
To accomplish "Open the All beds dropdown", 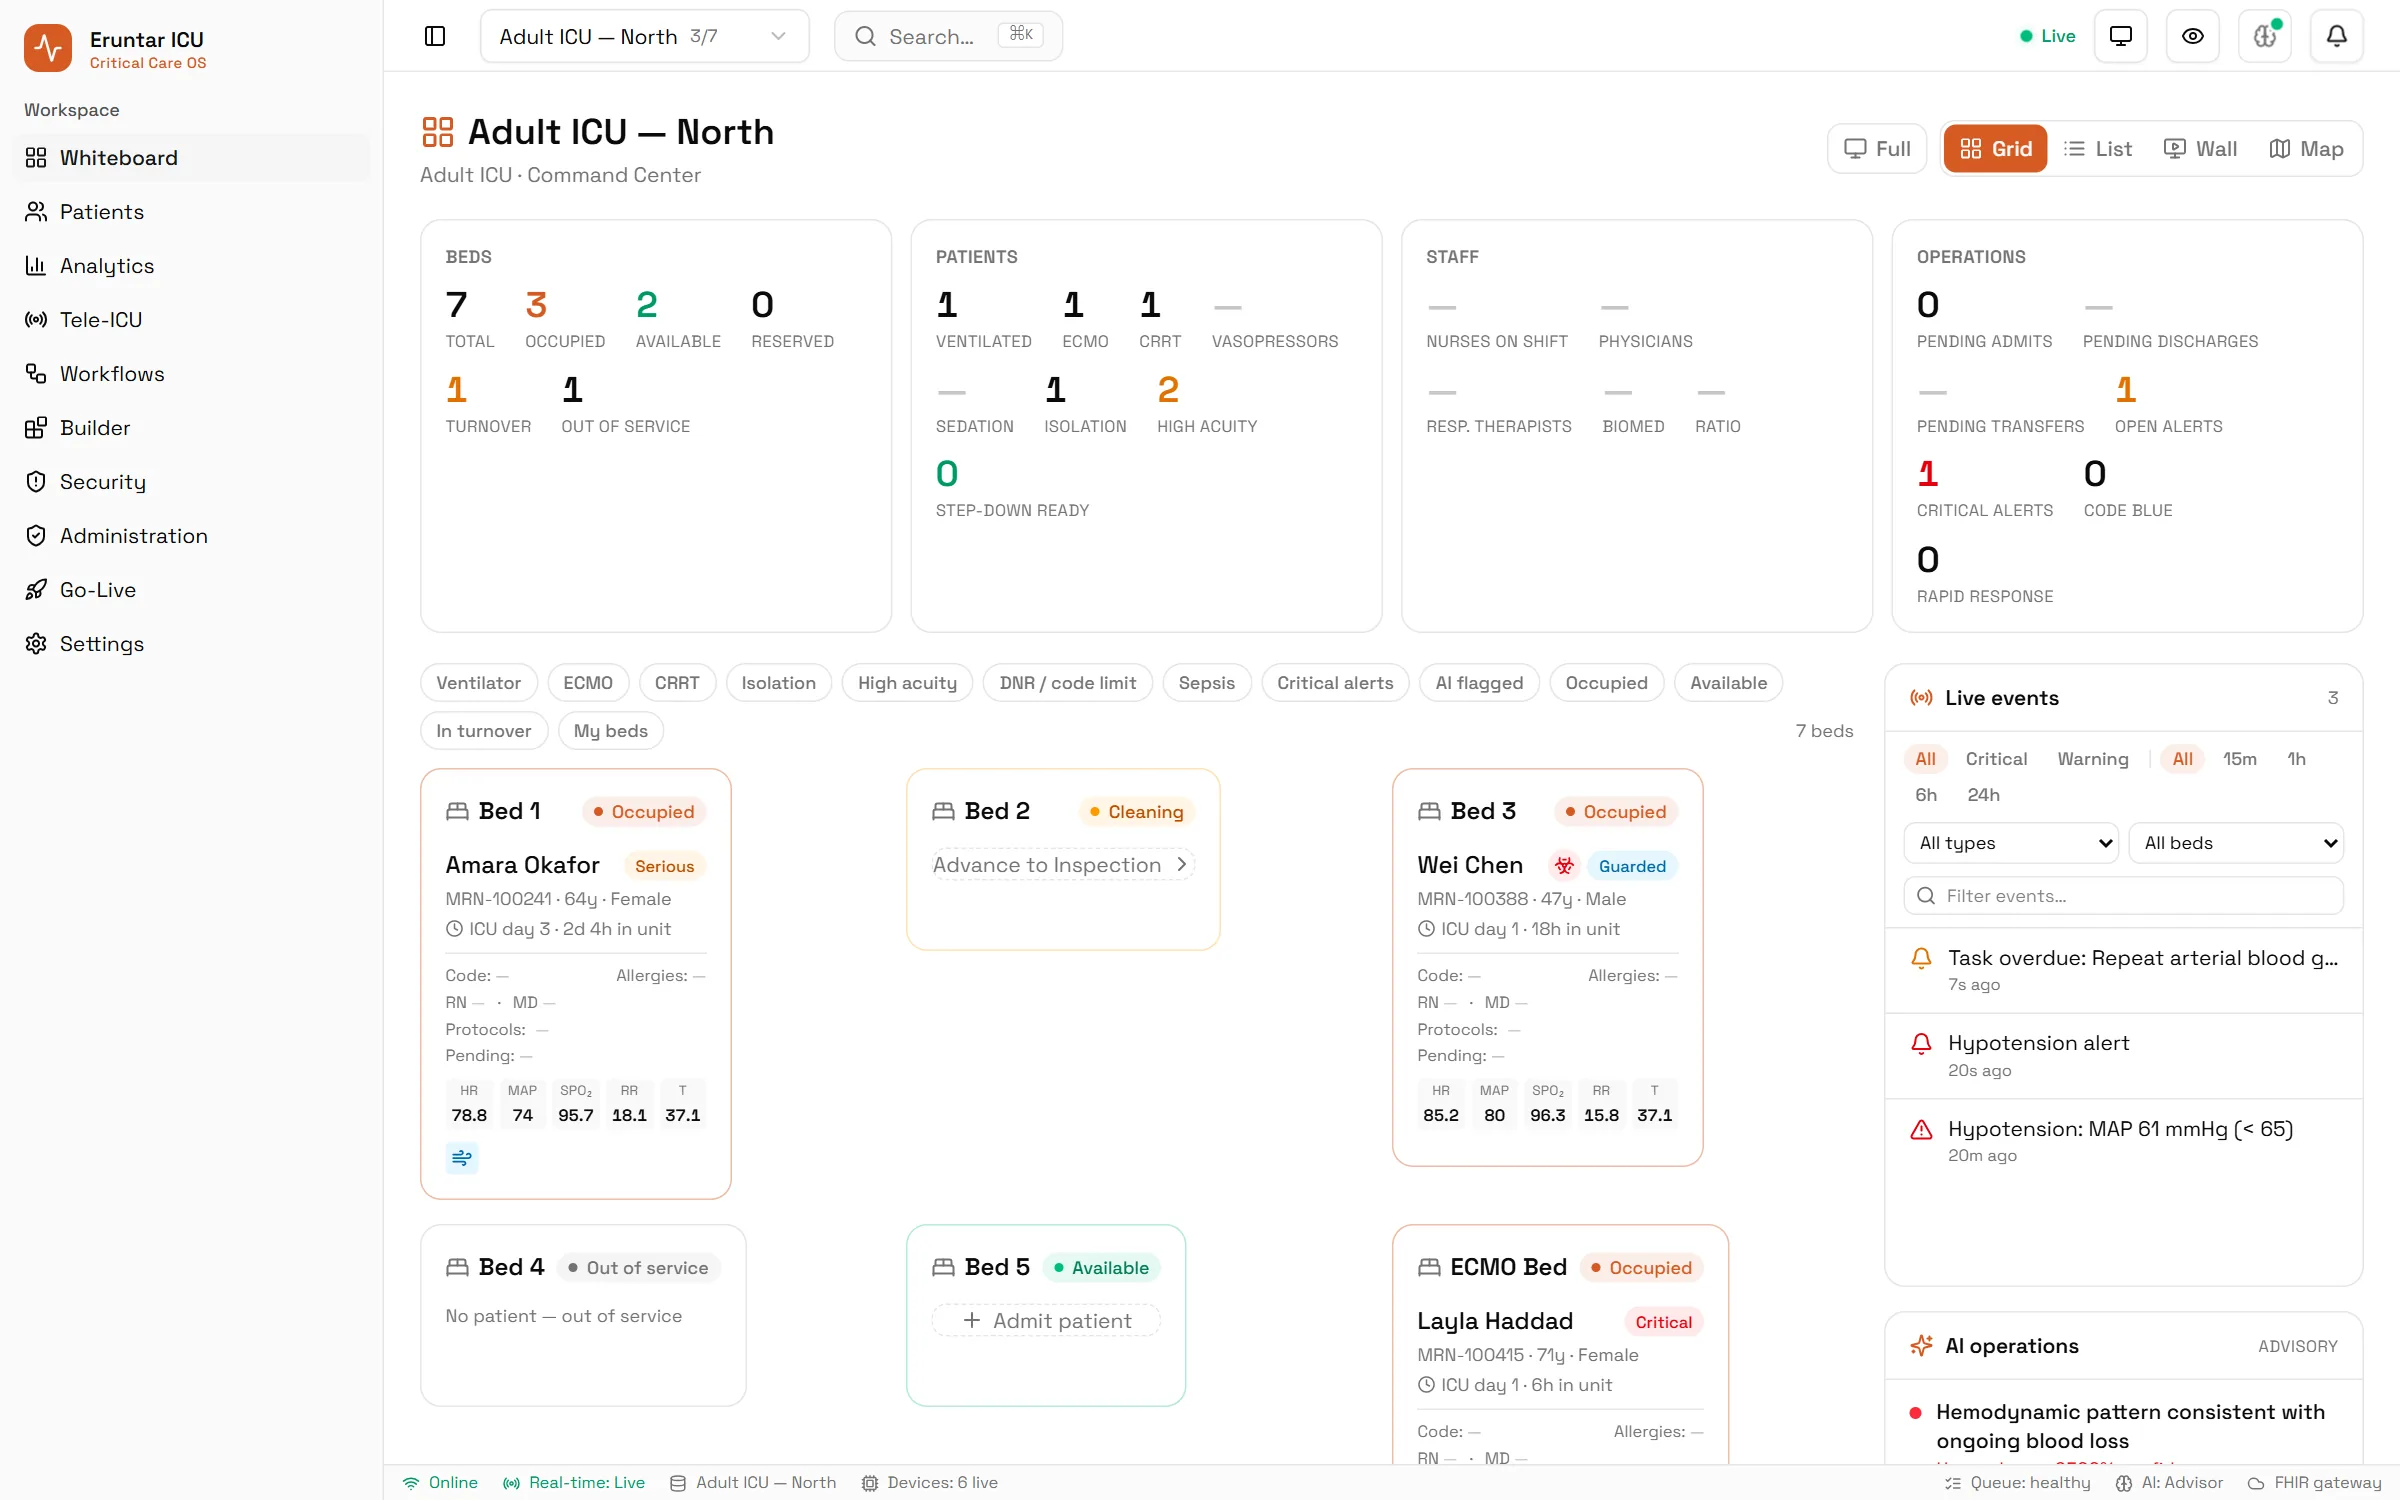I will click(x=2236, y=843).
